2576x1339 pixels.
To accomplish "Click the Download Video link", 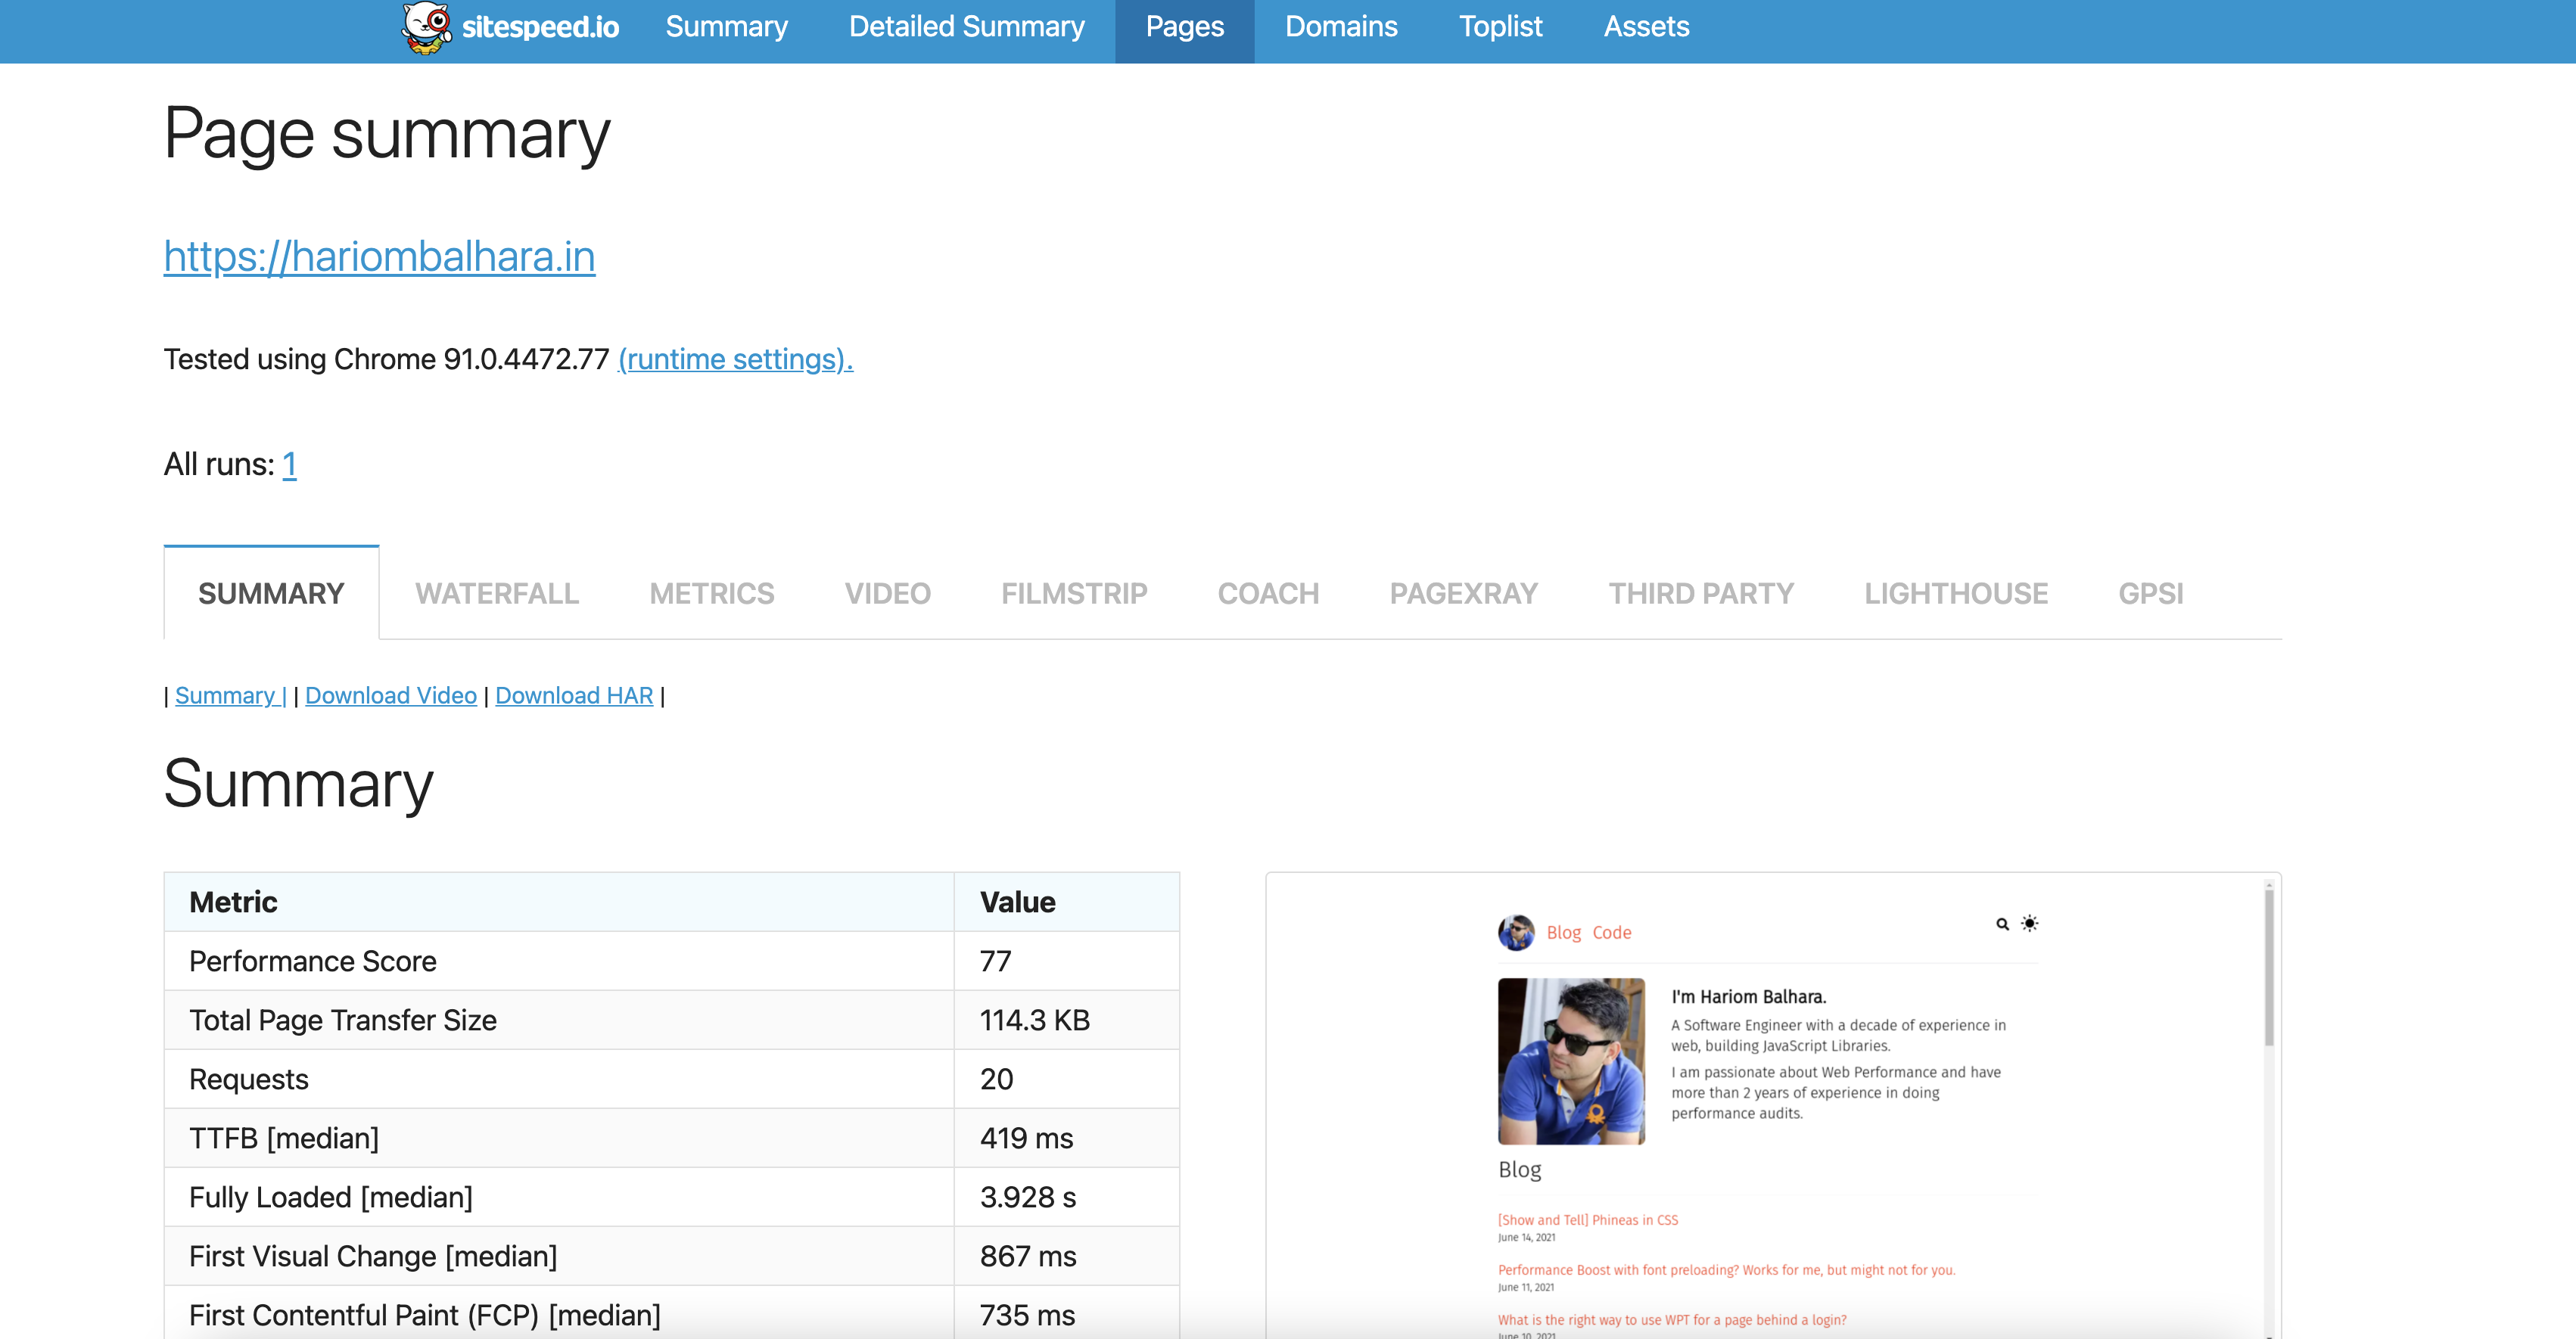I will point(390,695).
